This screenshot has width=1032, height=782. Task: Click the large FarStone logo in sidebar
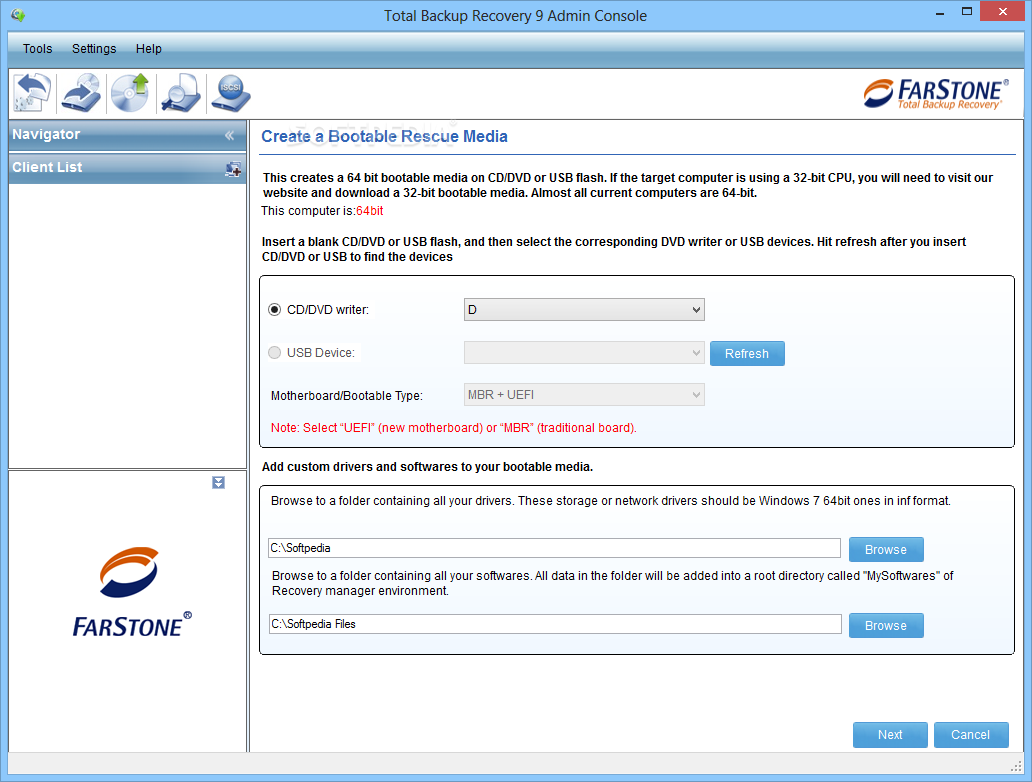pos(132,592)
